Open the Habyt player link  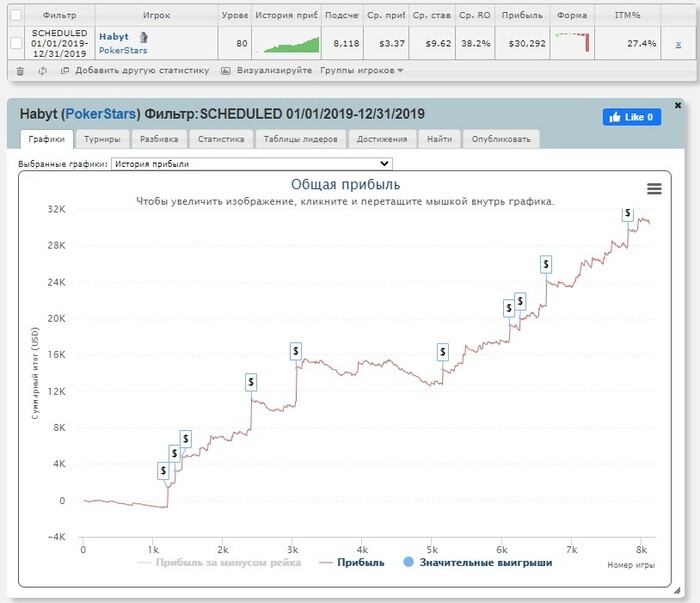click(x=114, y=37)
